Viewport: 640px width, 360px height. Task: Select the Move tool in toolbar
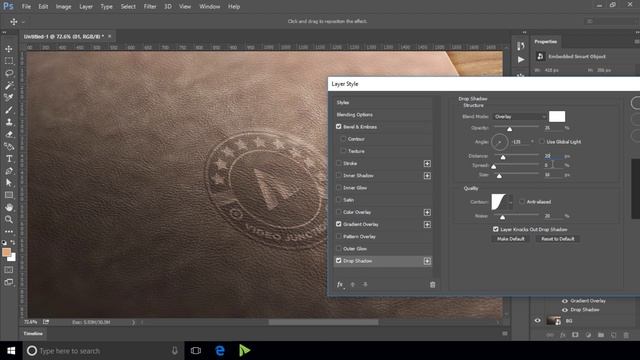point(9,49)
